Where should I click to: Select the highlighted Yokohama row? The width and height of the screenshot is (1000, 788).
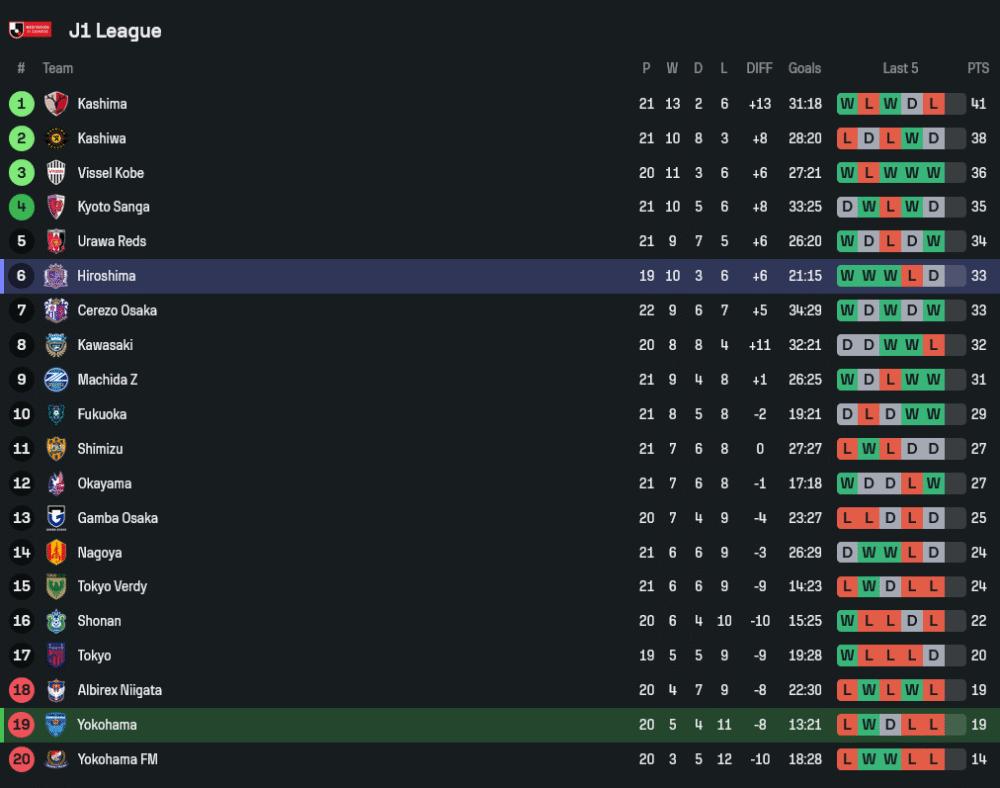coord(500,725)
